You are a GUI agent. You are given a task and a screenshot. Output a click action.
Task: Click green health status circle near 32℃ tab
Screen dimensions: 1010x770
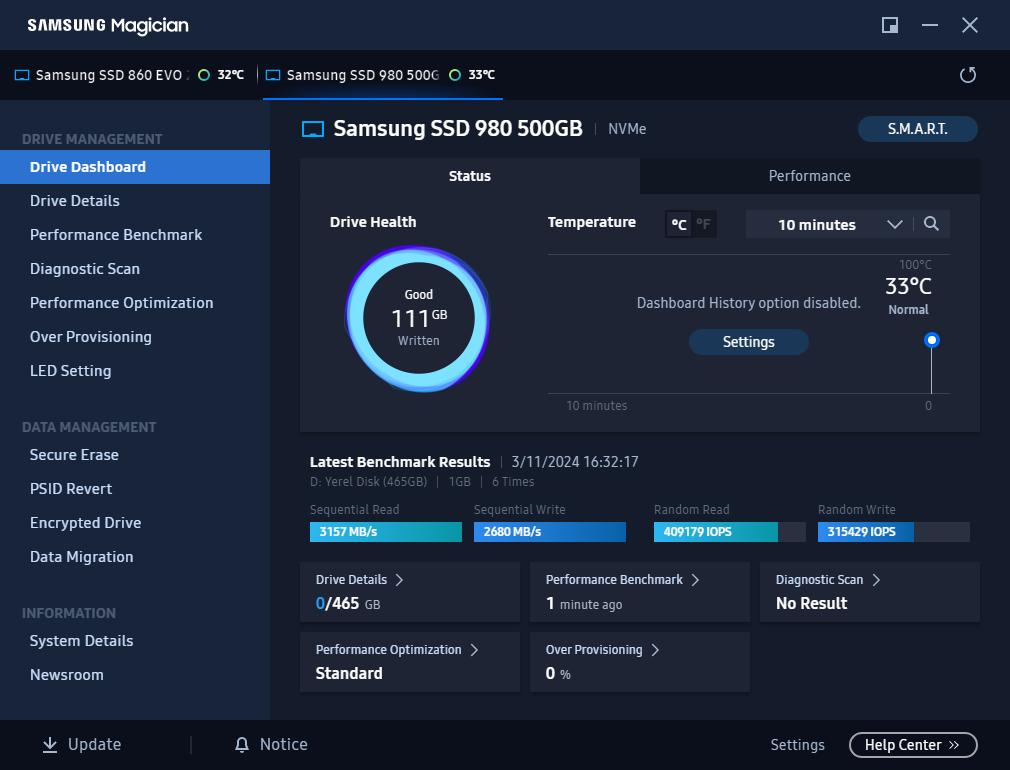click(x=204, y=75)
